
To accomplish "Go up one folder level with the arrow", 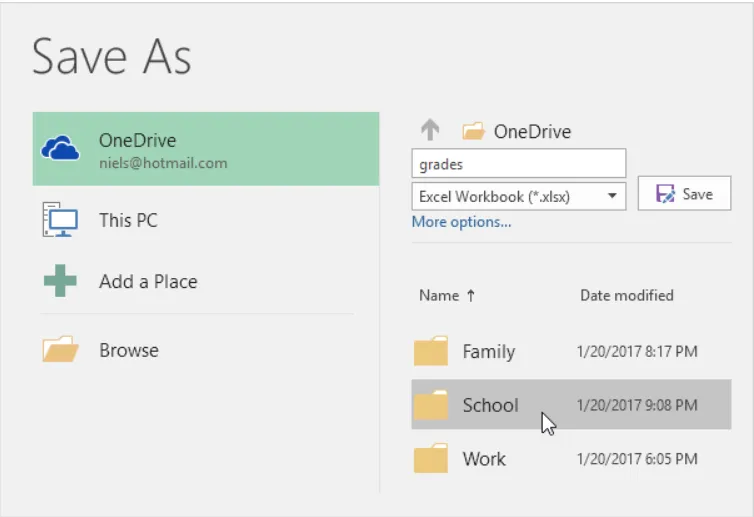I will pos(429,131).
